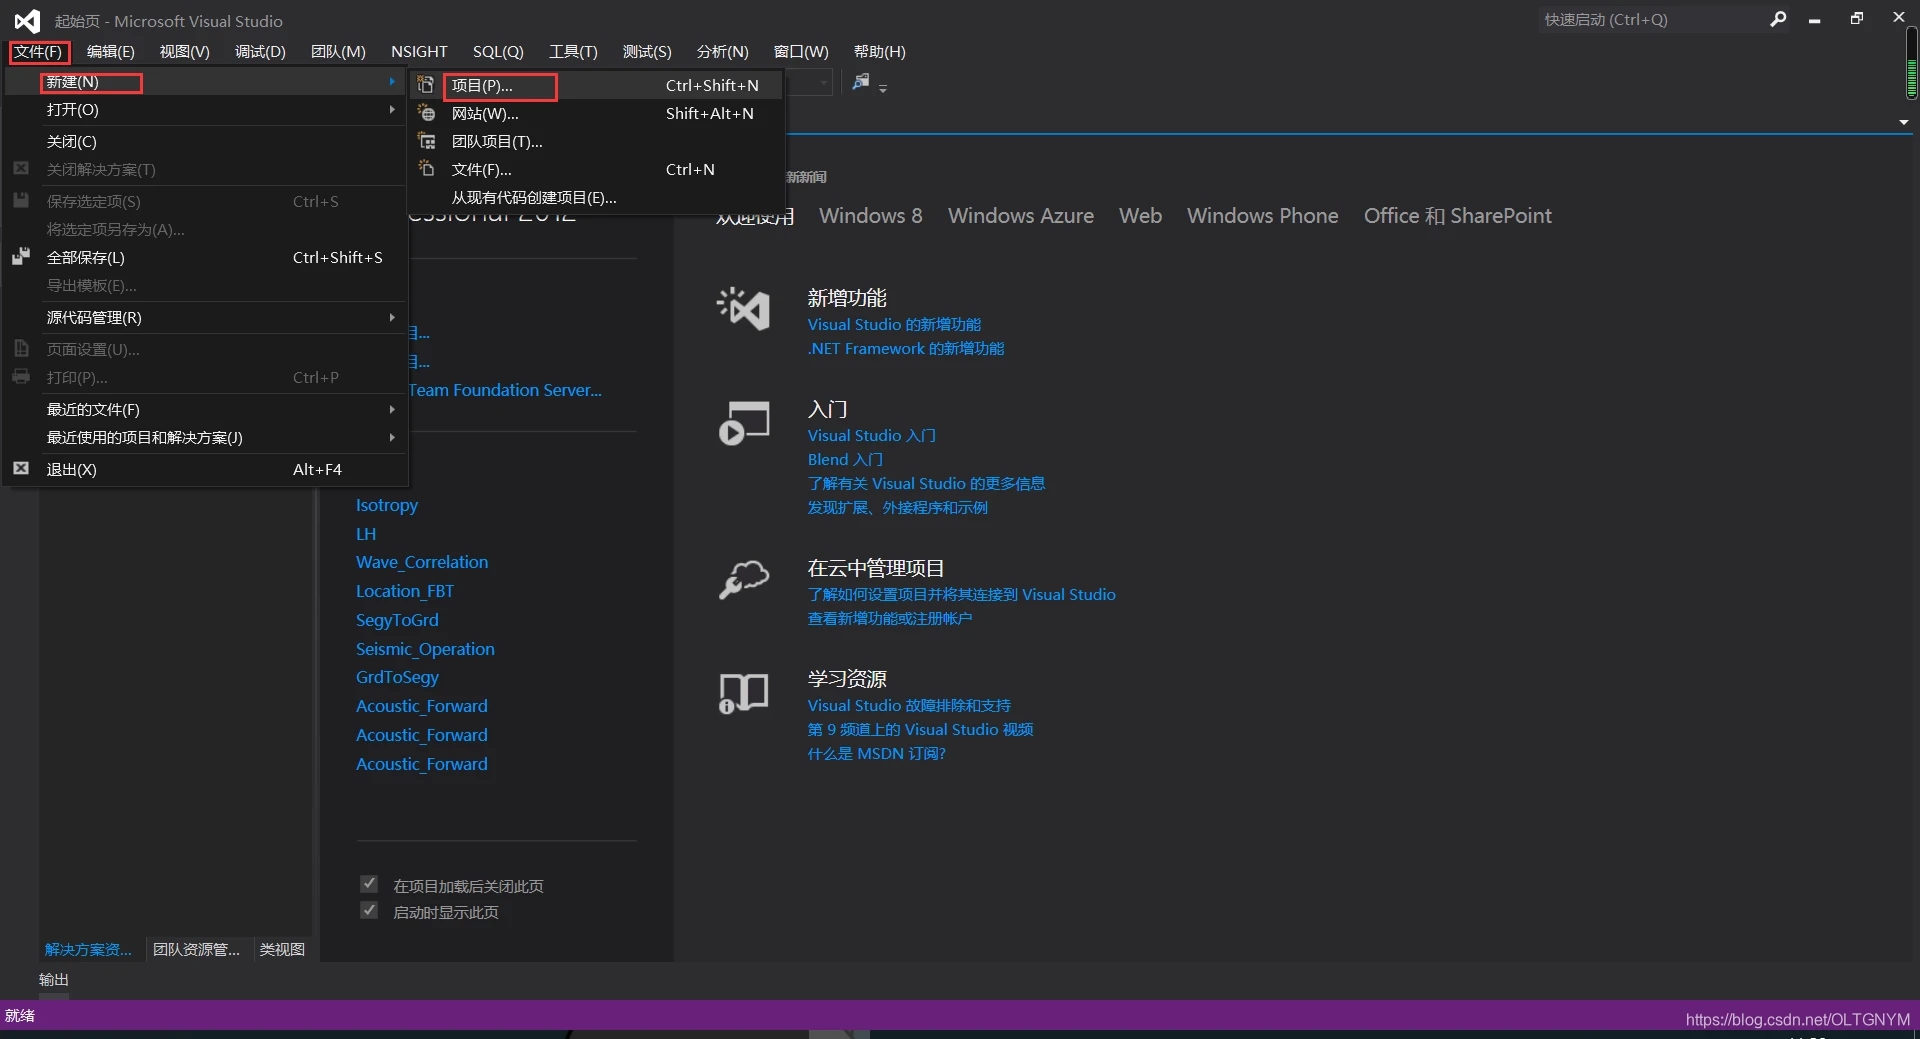Switch to Office 和 SharePoint tab
1920x1039 pixels.
point(1457,216)
